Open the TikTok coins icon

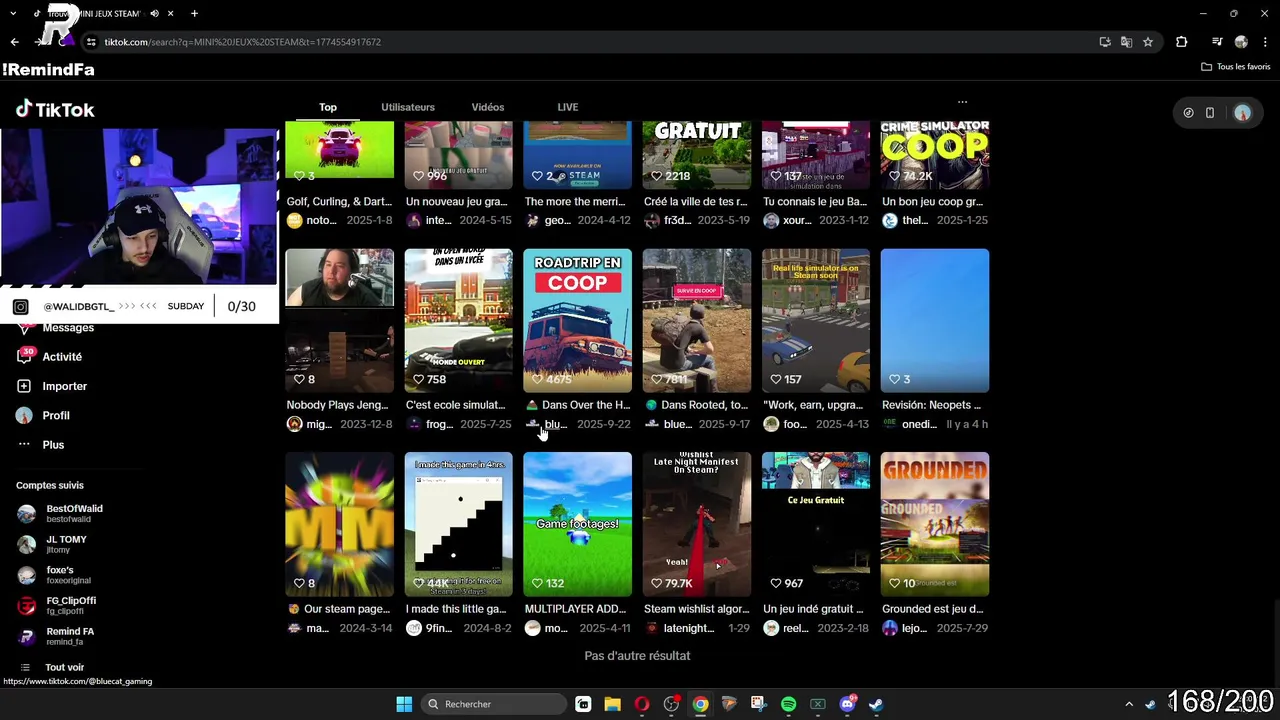tap(1188, 113)
